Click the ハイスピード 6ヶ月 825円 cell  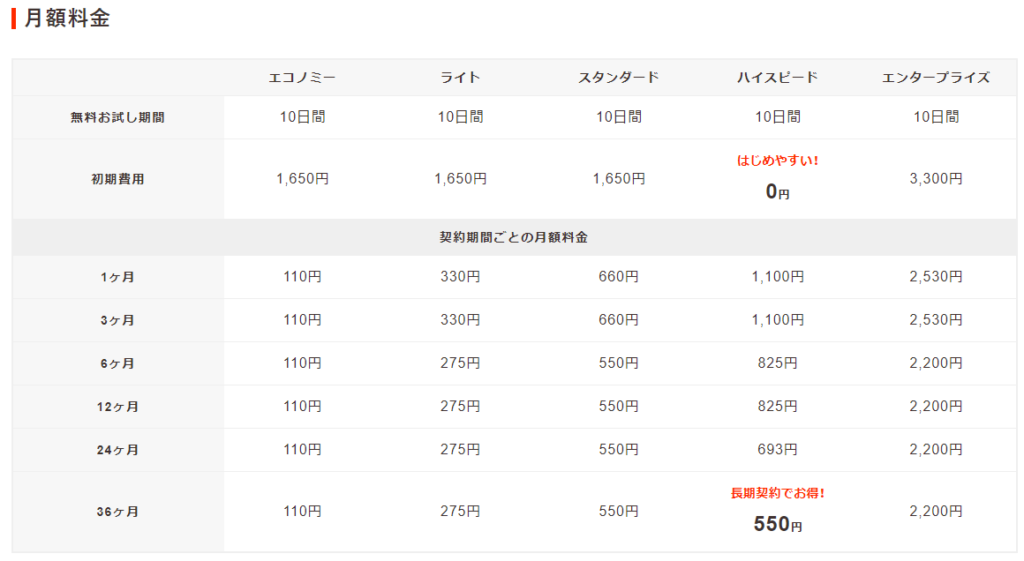(x=777, y=362)
